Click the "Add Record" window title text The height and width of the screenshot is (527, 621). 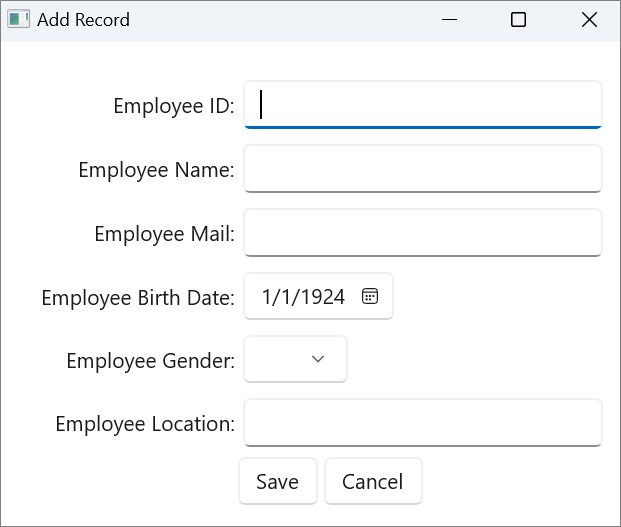[x=83, y=20]
